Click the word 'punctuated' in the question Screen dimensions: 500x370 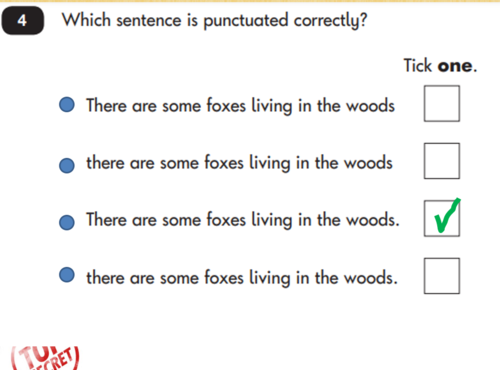[246, 21]
